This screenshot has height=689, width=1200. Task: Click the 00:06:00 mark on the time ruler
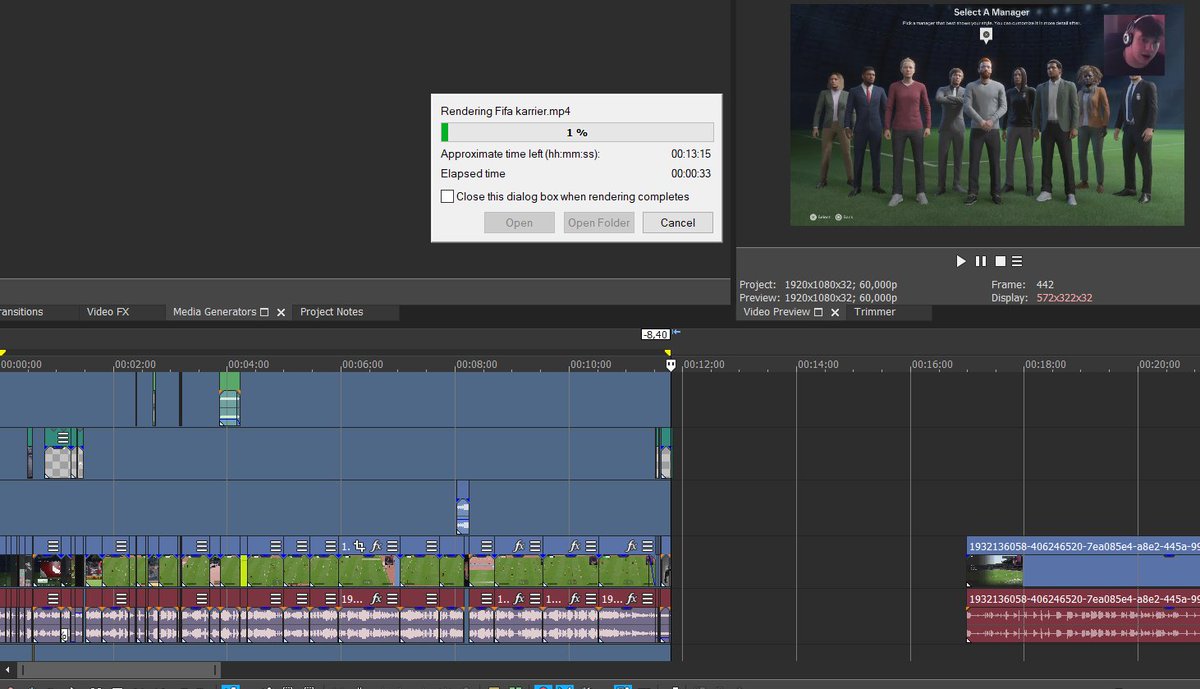pos(363,365)
